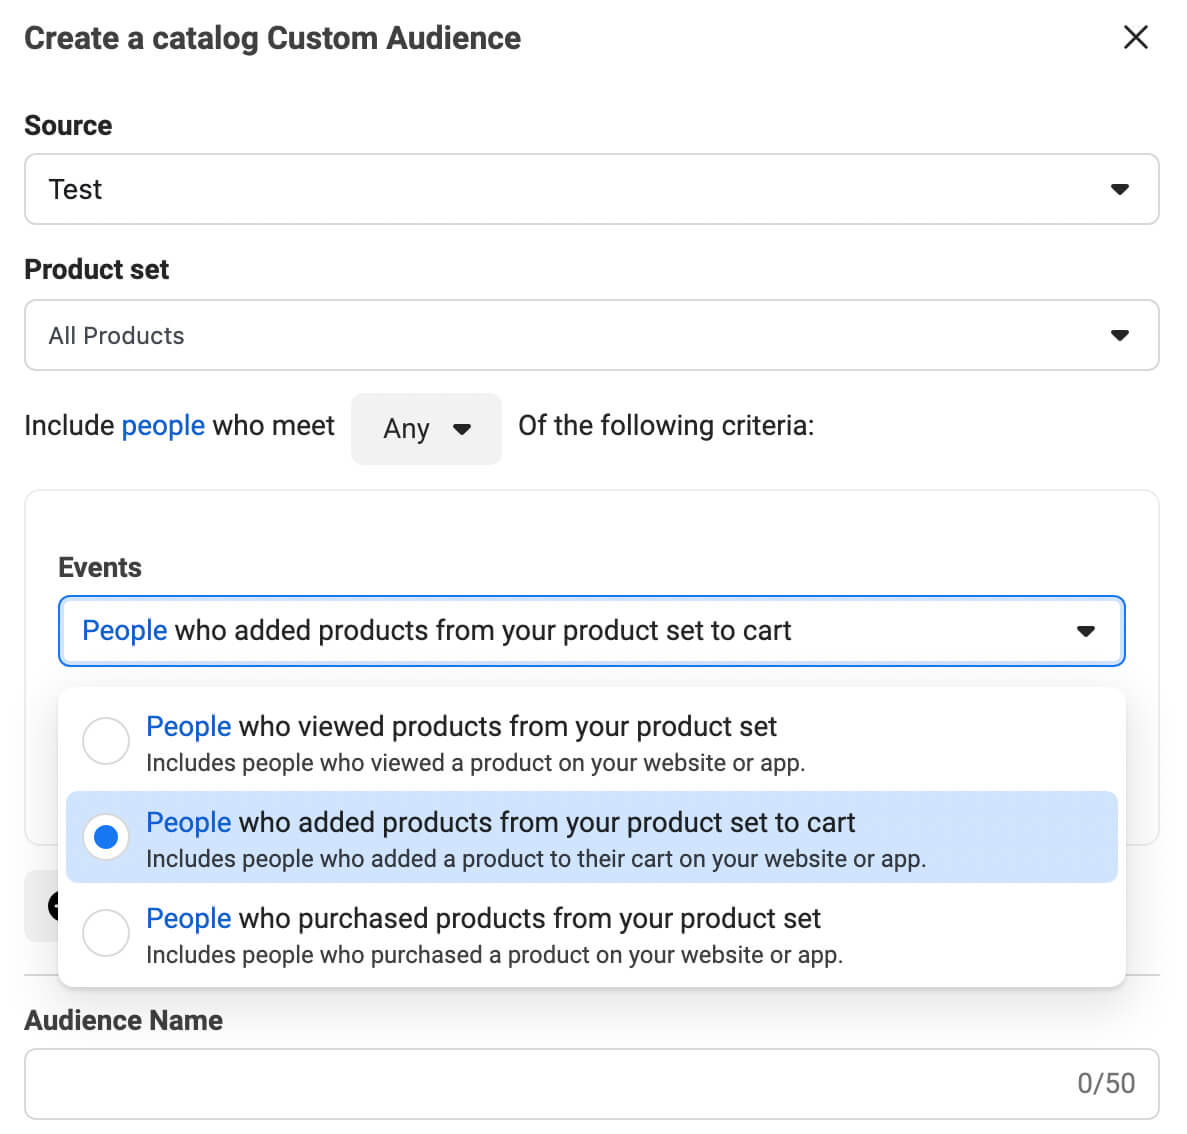This screenshot has height=1134, width=1187.
Task: Open the Source dropdown showing 'Test'
Action: click(592, 189)
